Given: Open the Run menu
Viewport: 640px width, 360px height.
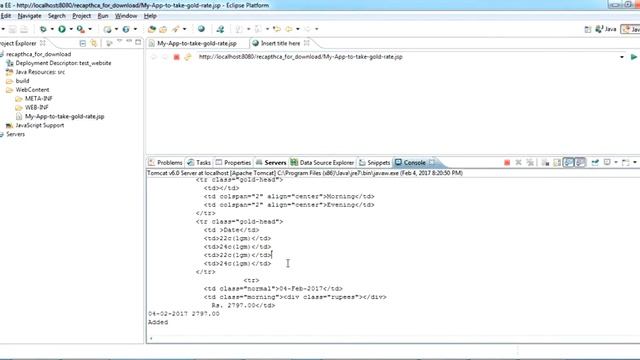Looking at the screenshot, I should click(x=103, y=16).
